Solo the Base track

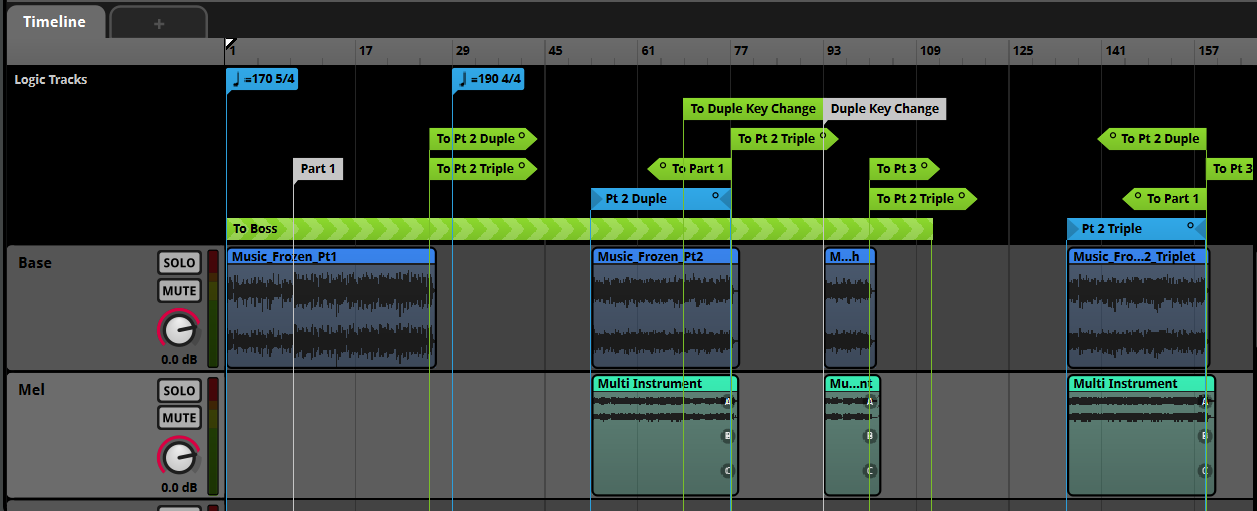[179, 263]
